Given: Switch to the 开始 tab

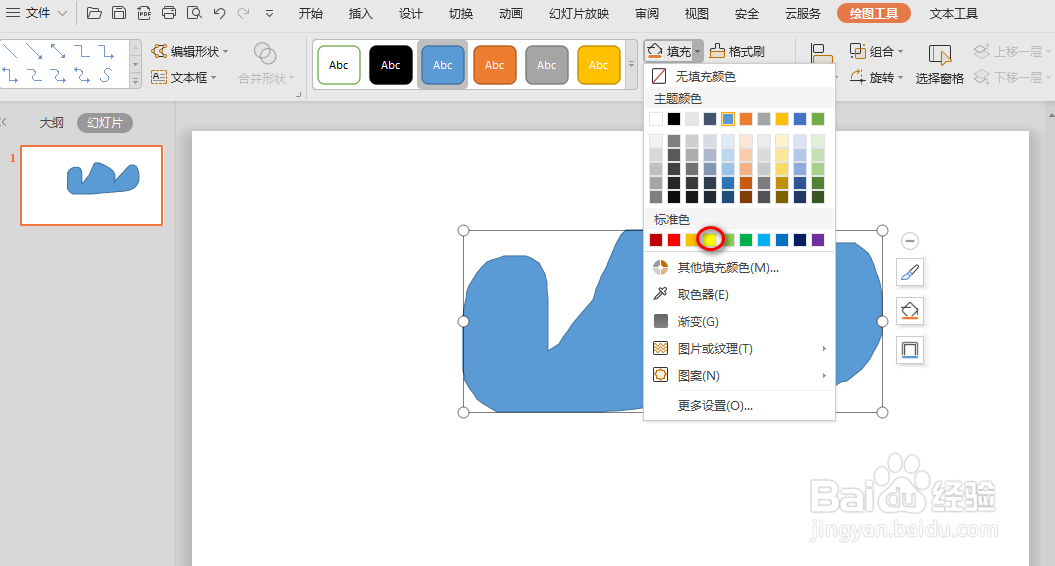Looking at the screenshot, I should [x=310, y=13].
